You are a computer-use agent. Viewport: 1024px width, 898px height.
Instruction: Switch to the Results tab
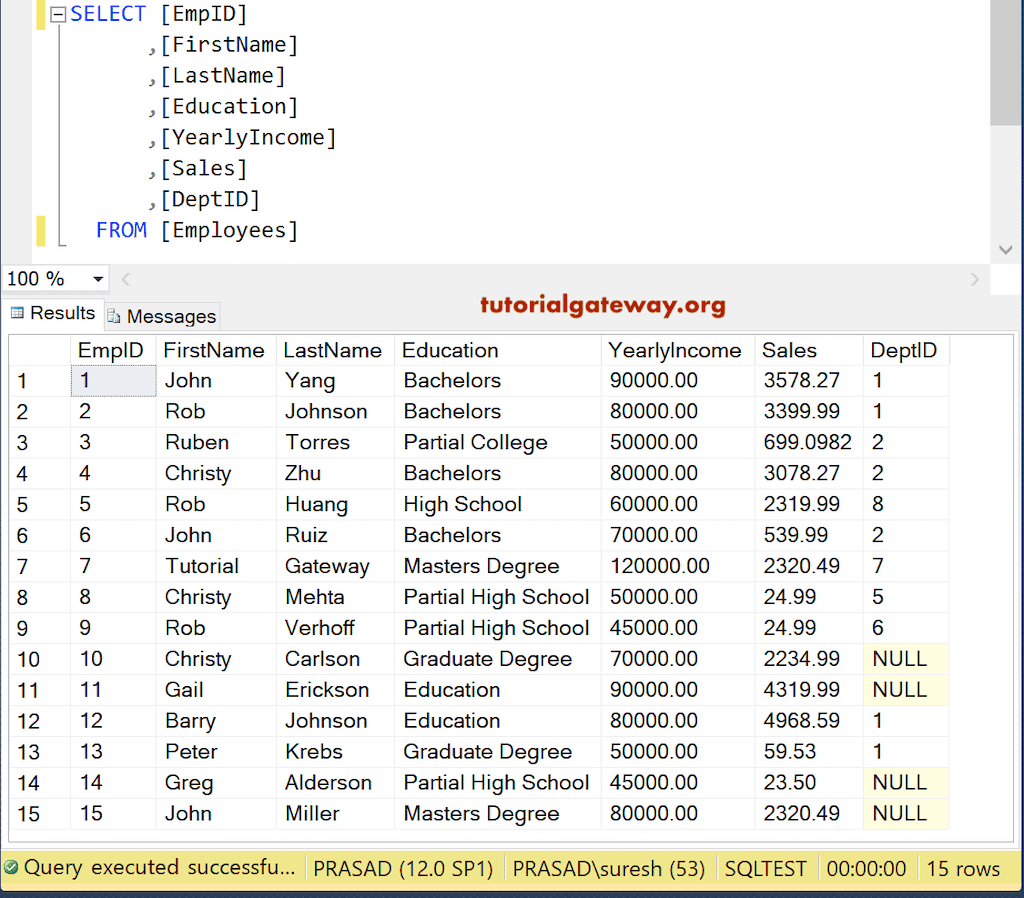[53, 313]
